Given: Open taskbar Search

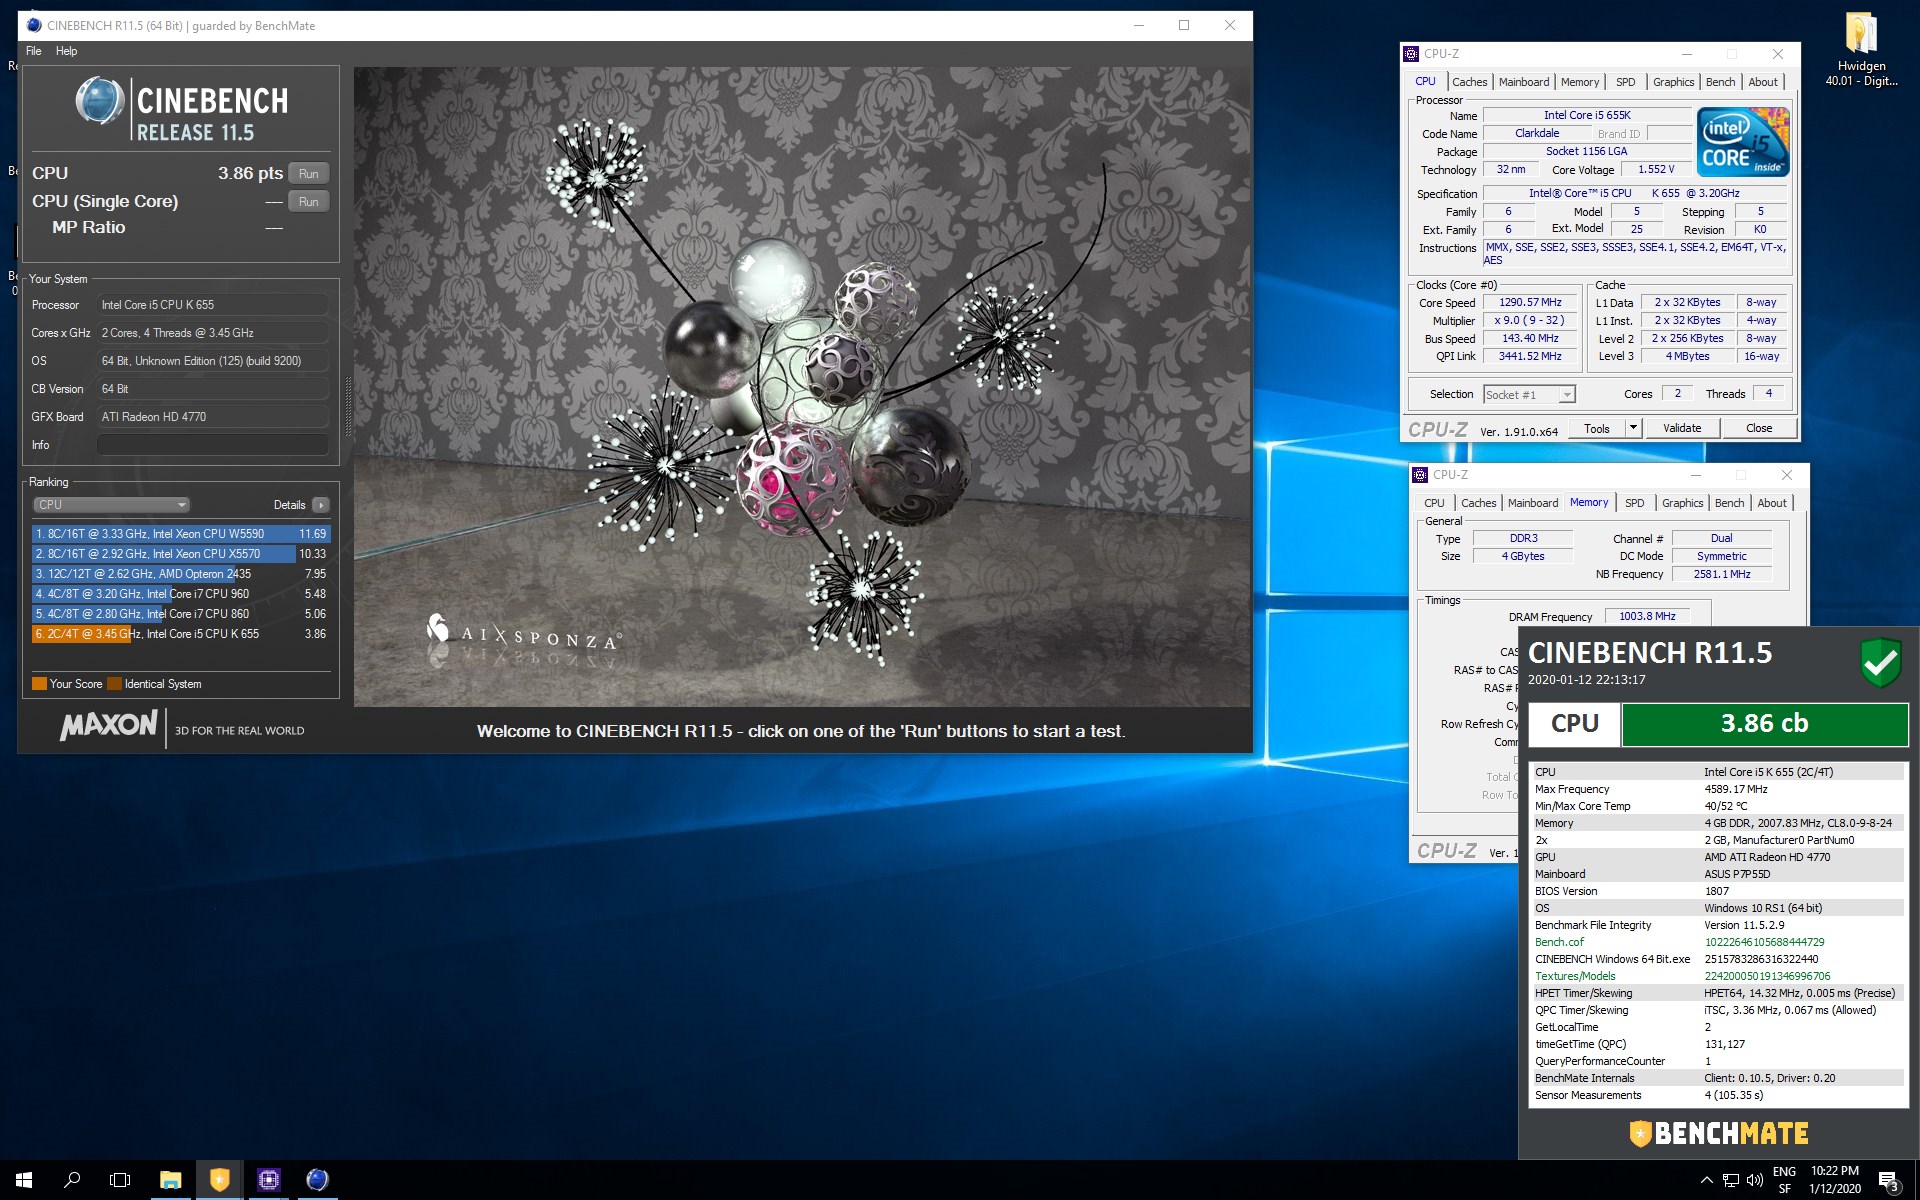Looking at the screenshot, I should 72,1180.
